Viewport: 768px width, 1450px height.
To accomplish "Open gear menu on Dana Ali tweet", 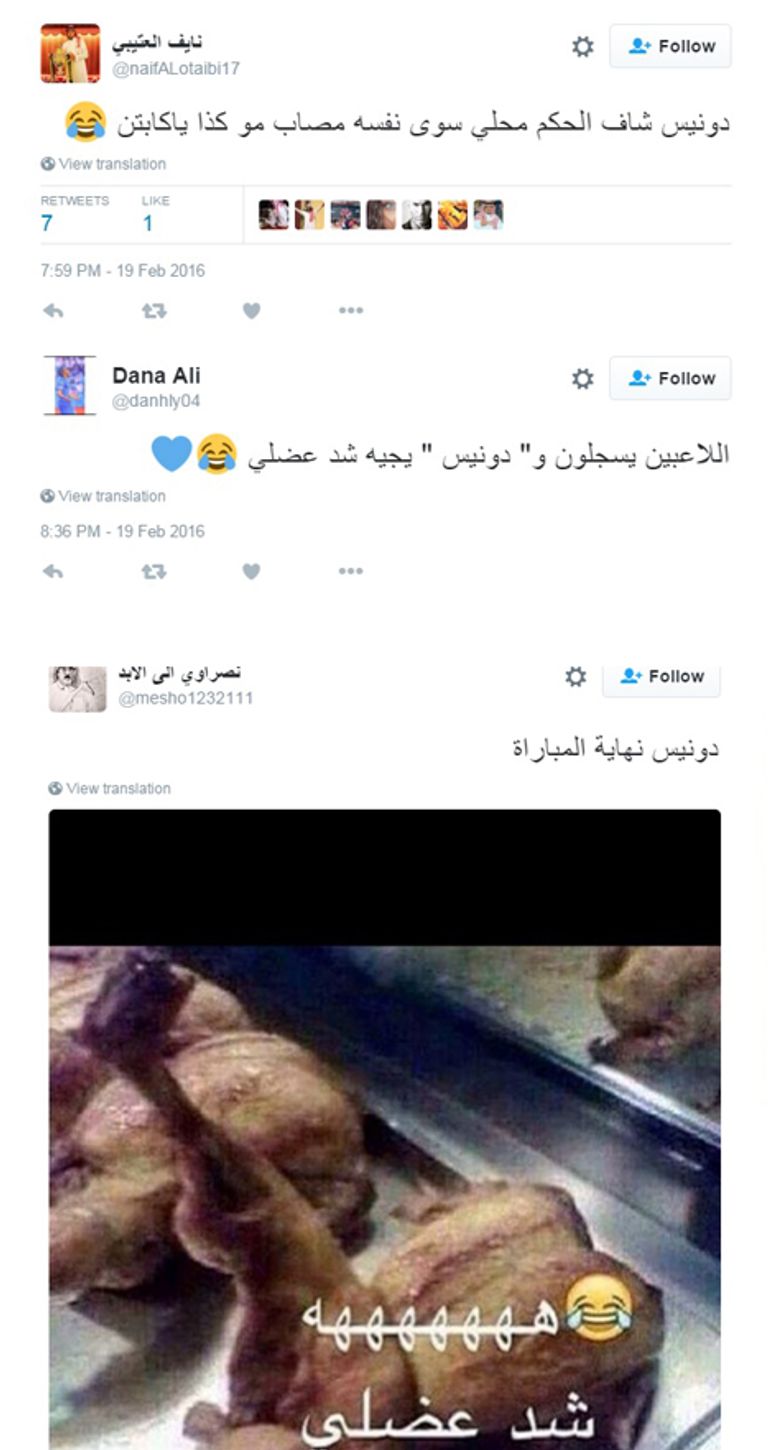I will (x=583, y=378).
